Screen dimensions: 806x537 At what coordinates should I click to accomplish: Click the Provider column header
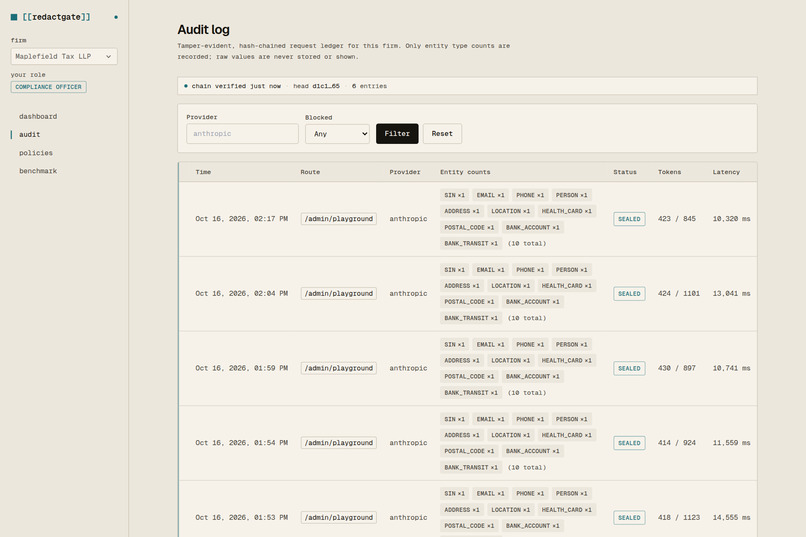405,172
